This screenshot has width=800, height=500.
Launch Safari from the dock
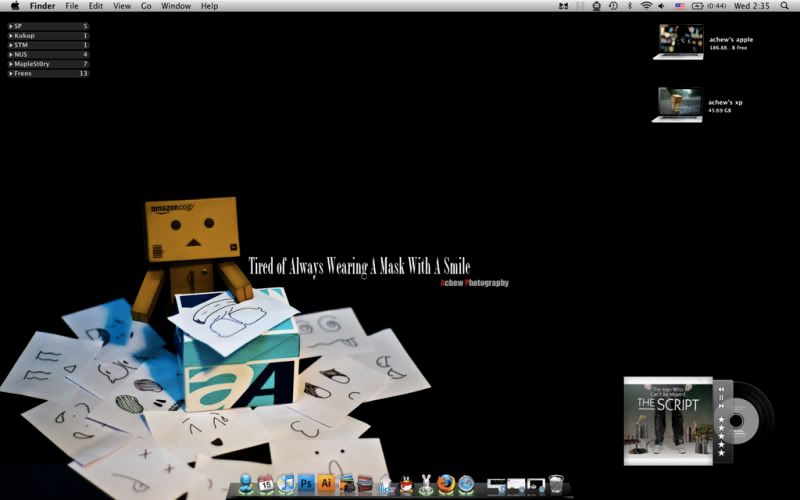pos(466,484)
